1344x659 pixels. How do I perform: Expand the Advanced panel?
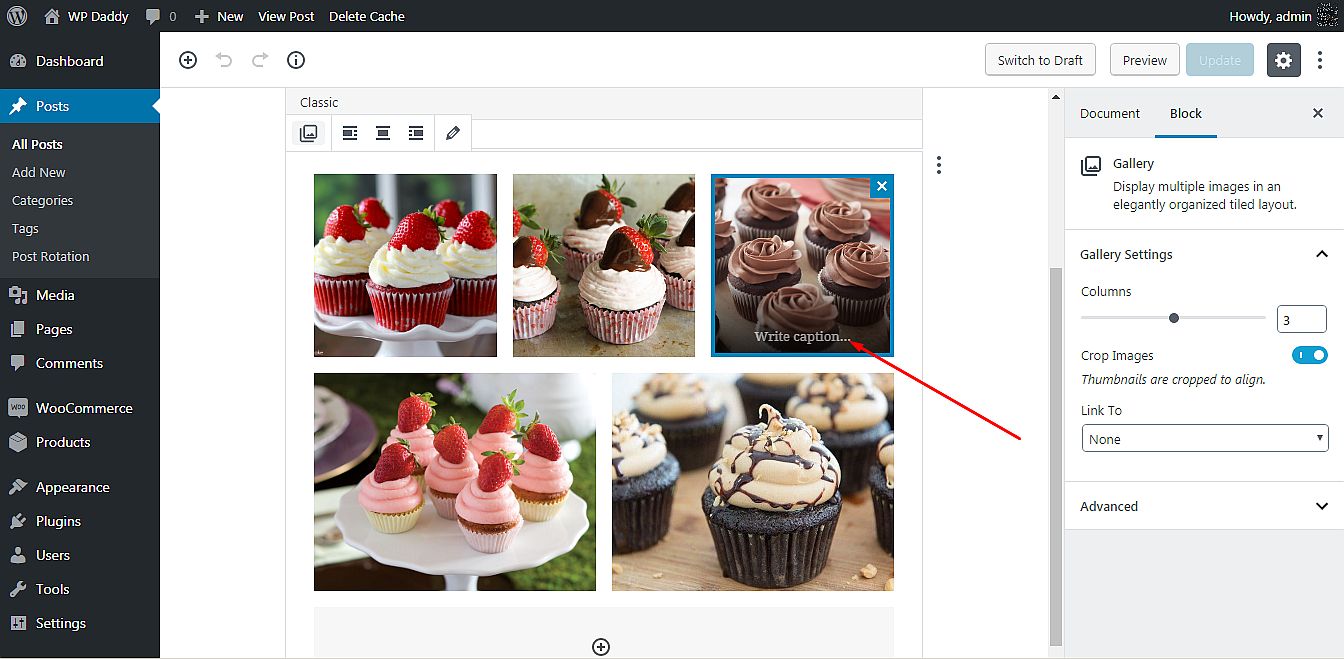click(x=1204, y=506)
